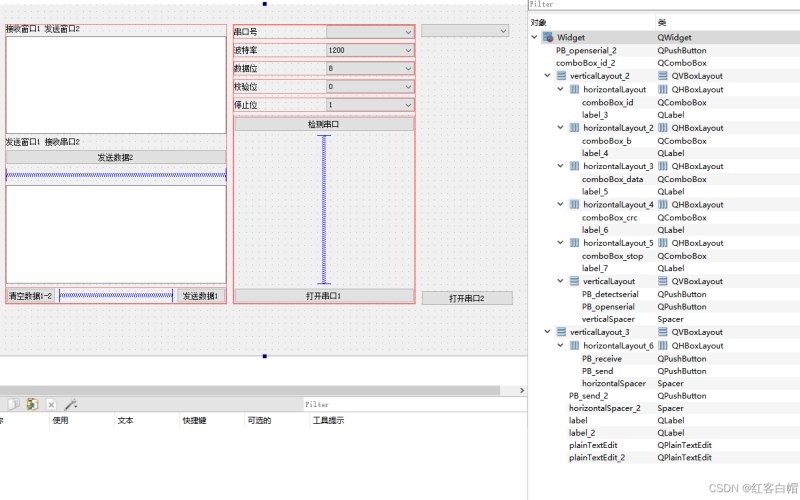Screen dimensions: 800x500
Task: Select horizontal spacer between 清空数据1-2 and 发送数据1
Action: 116,295
